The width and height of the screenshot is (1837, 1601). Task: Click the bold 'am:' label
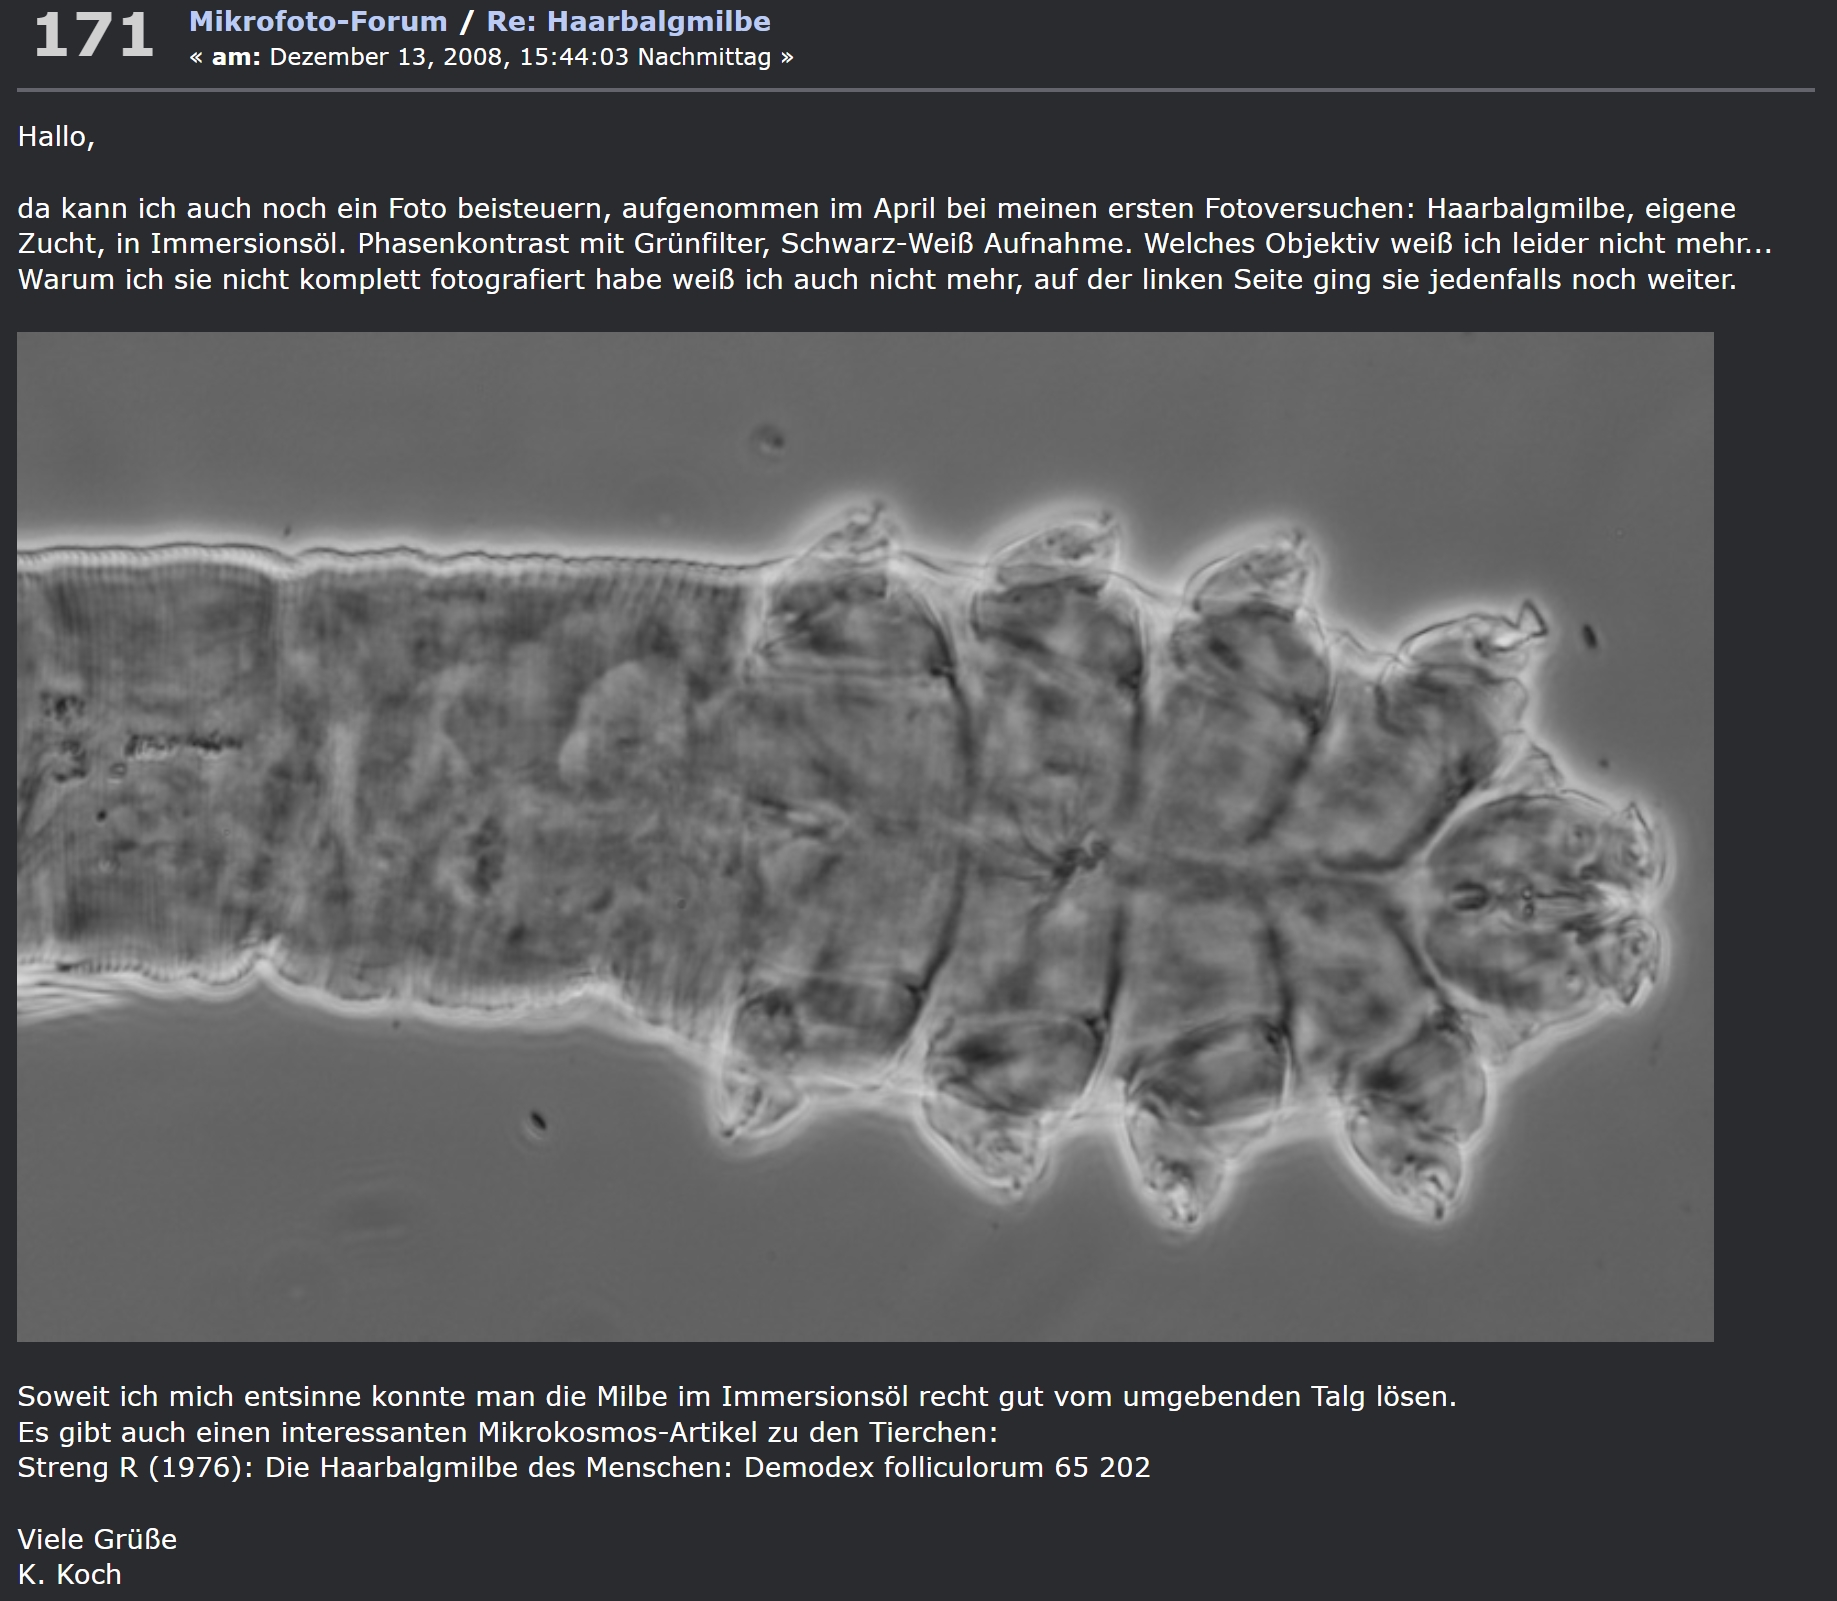[x=236, y=57]
